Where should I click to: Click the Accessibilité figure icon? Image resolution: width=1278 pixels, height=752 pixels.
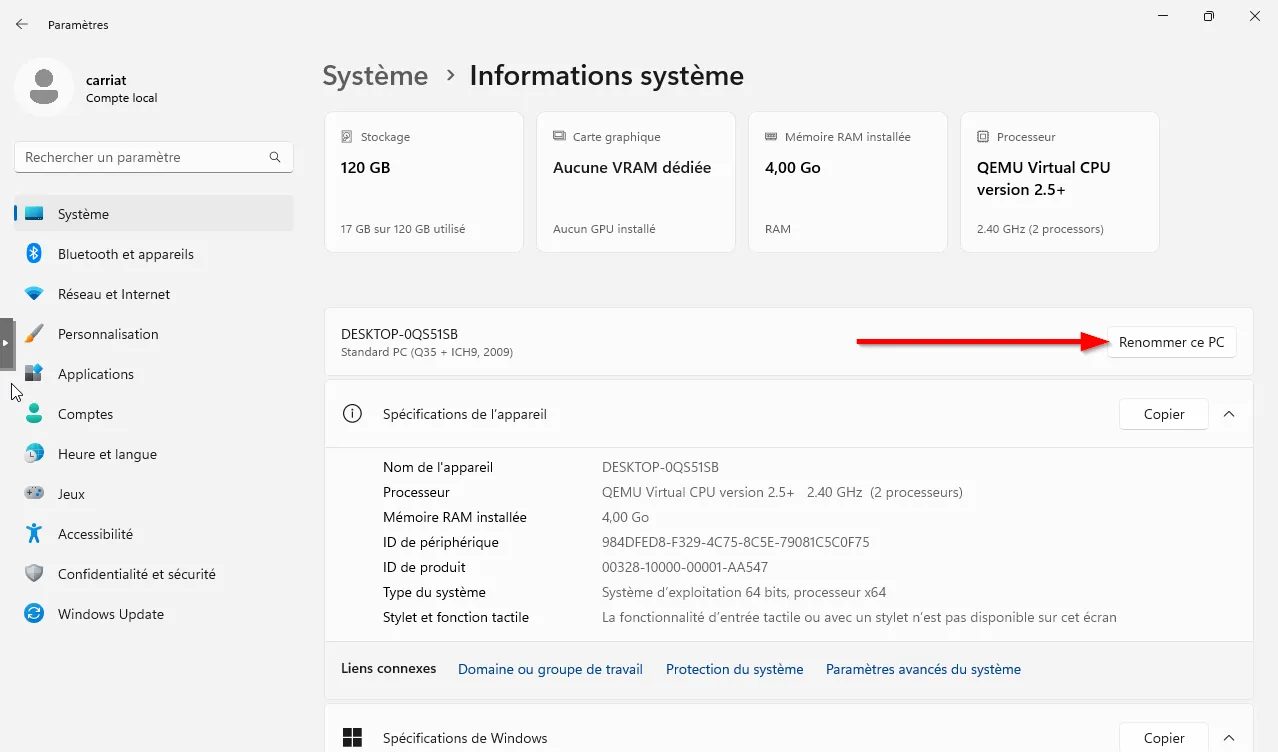point(34,534)
